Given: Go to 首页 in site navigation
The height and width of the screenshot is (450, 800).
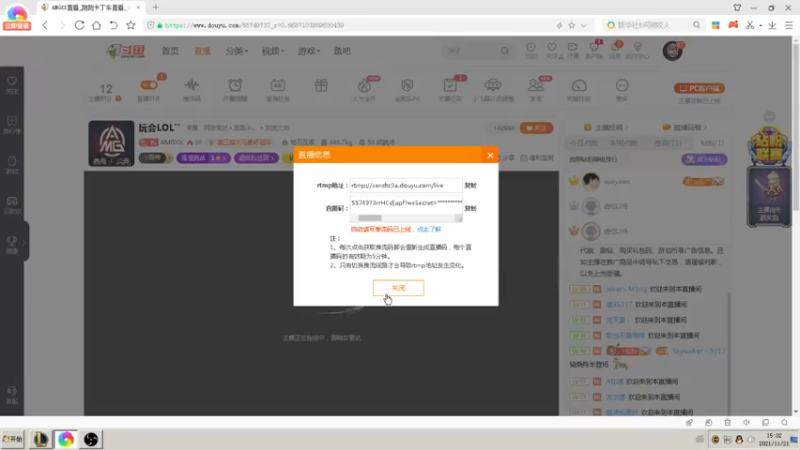Looking at the screenshot, I should coord(170,51).
